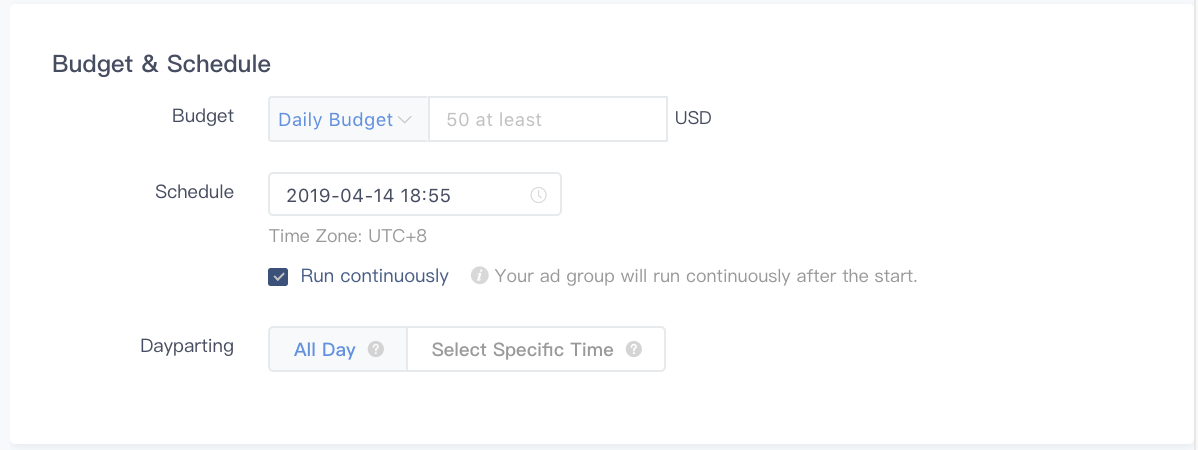Viewport: 1198px width, 450px height.
Task: Click the Run continuously label text
Action: [374, 276]
